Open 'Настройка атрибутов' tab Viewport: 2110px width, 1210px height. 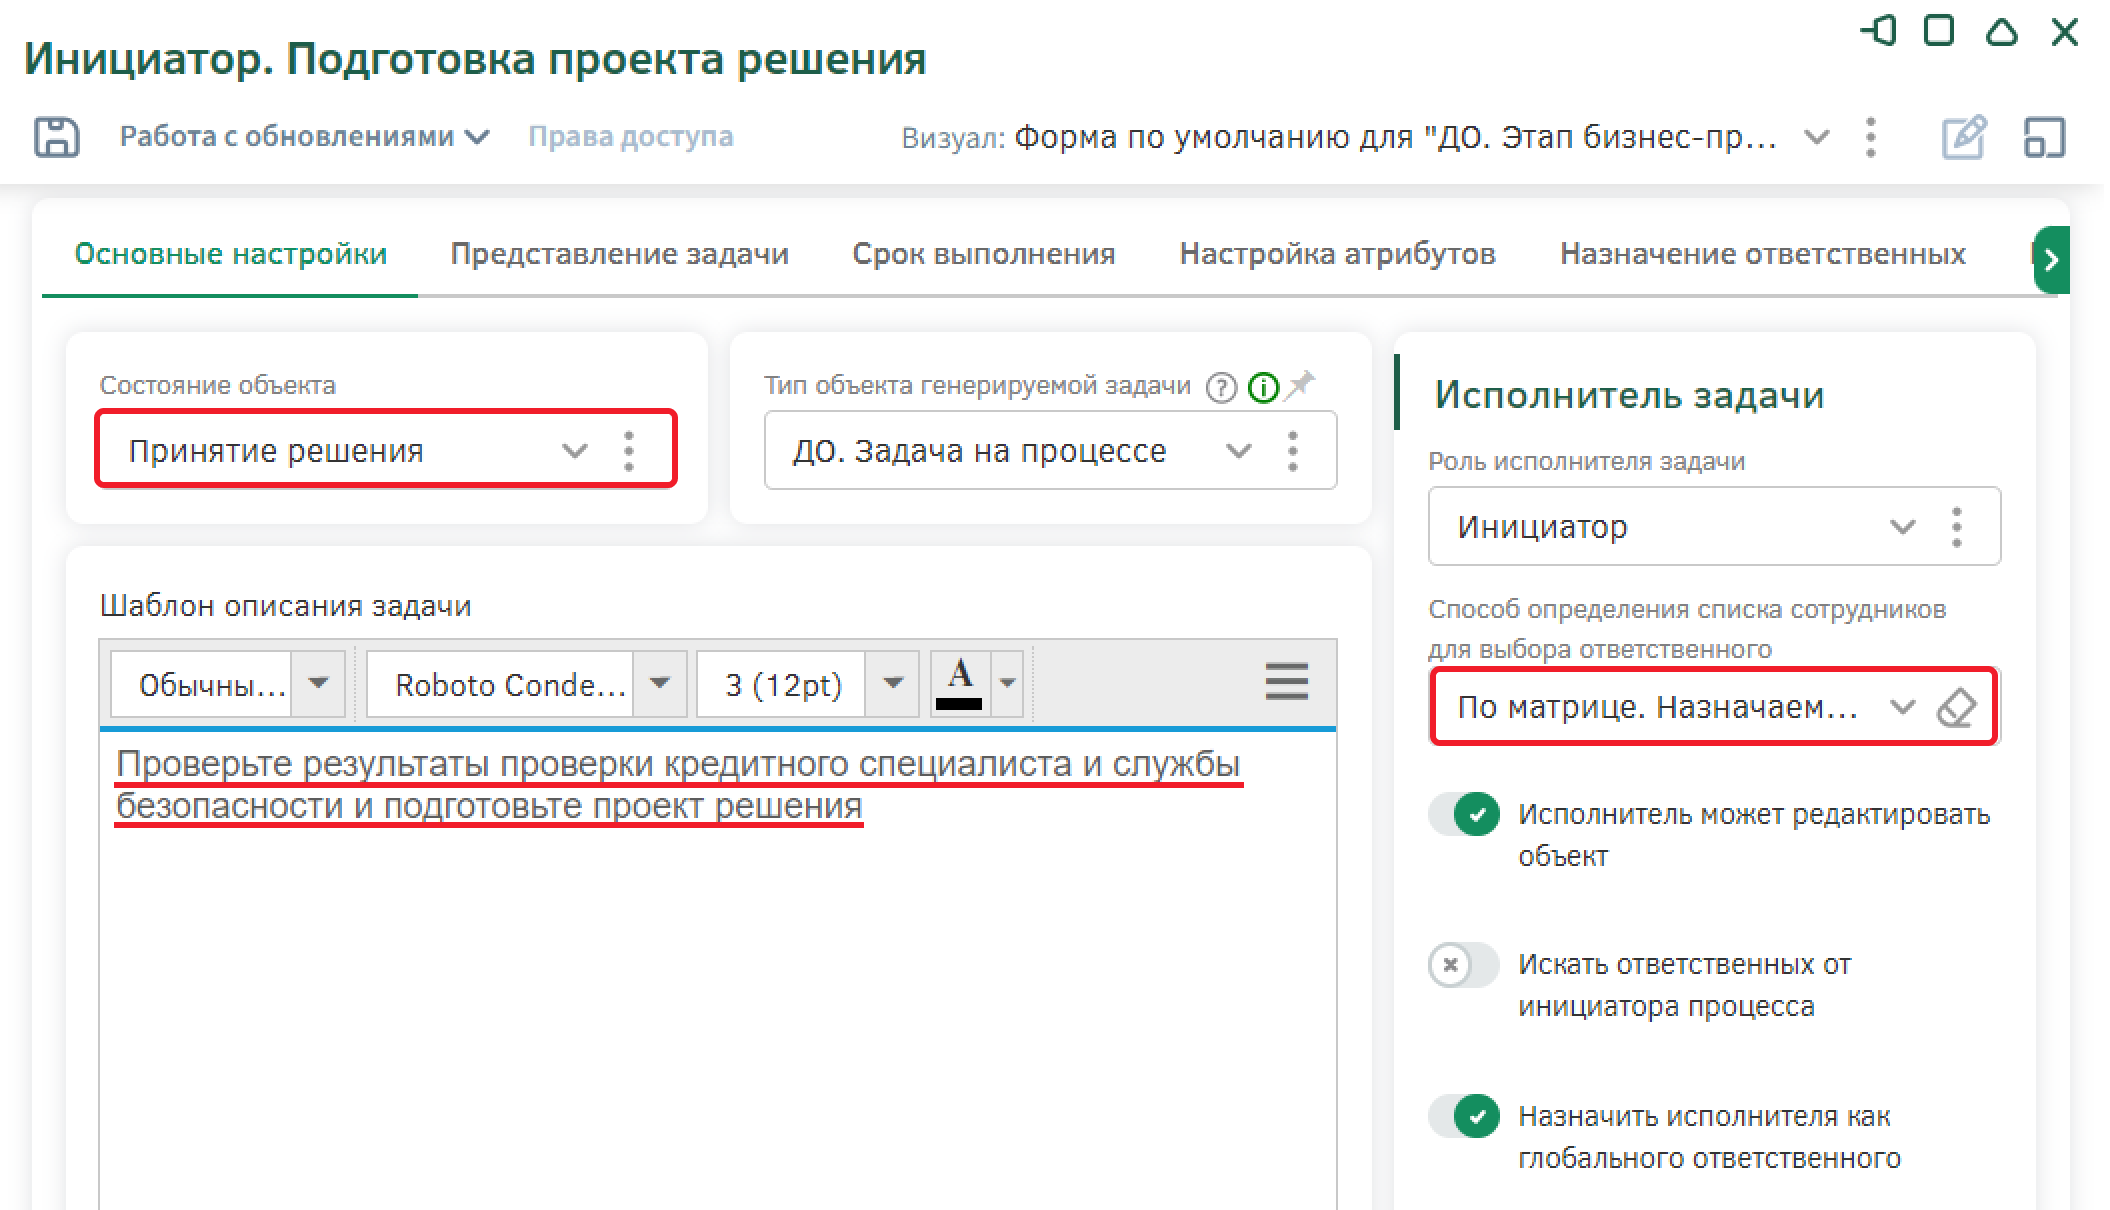tap(1337, 254)
